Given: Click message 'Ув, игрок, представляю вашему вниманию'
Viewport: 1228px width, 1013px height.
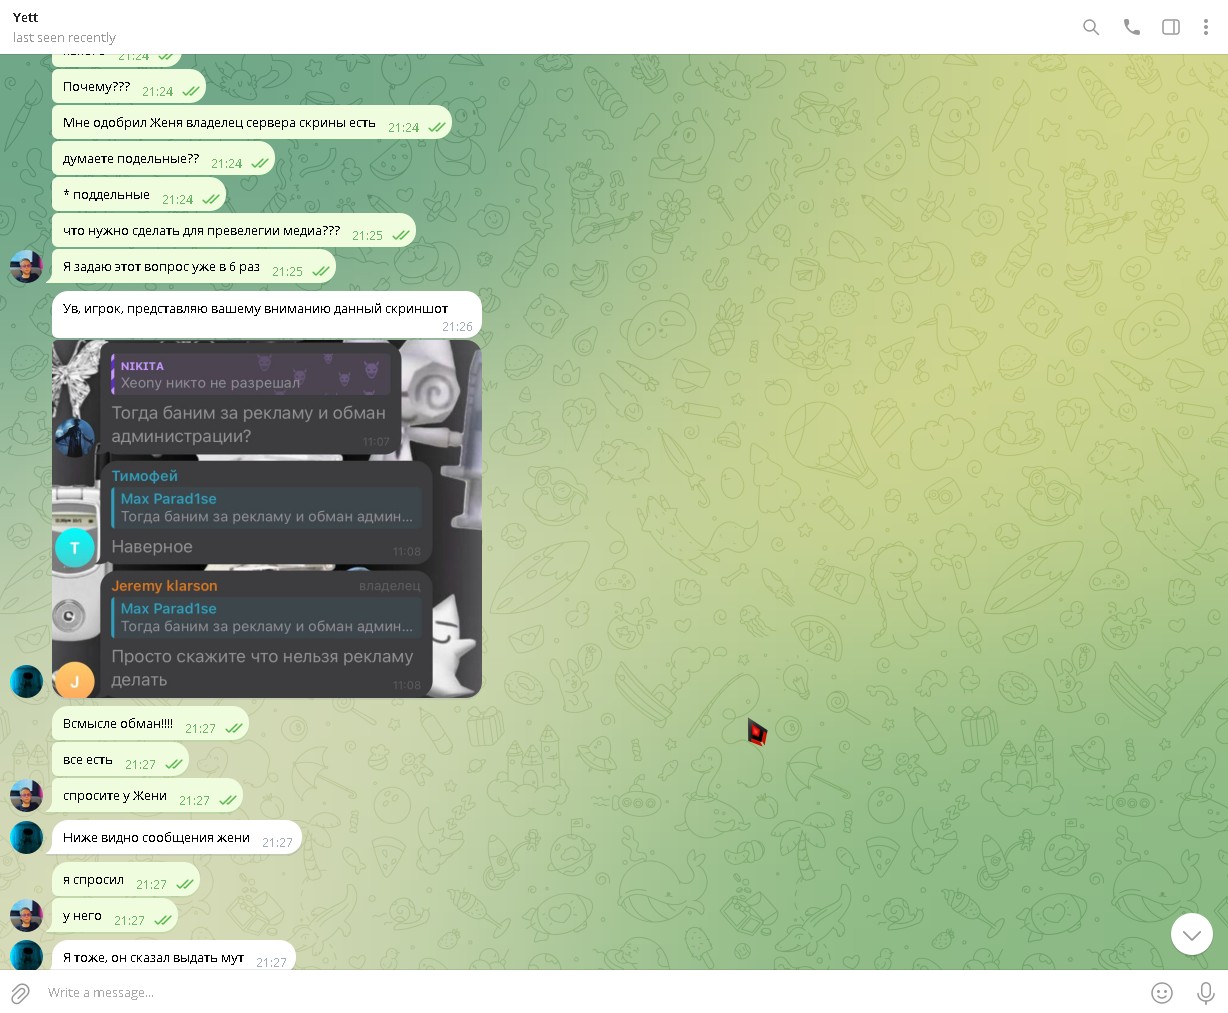Looking at the screenshot, I should [255, 309].
